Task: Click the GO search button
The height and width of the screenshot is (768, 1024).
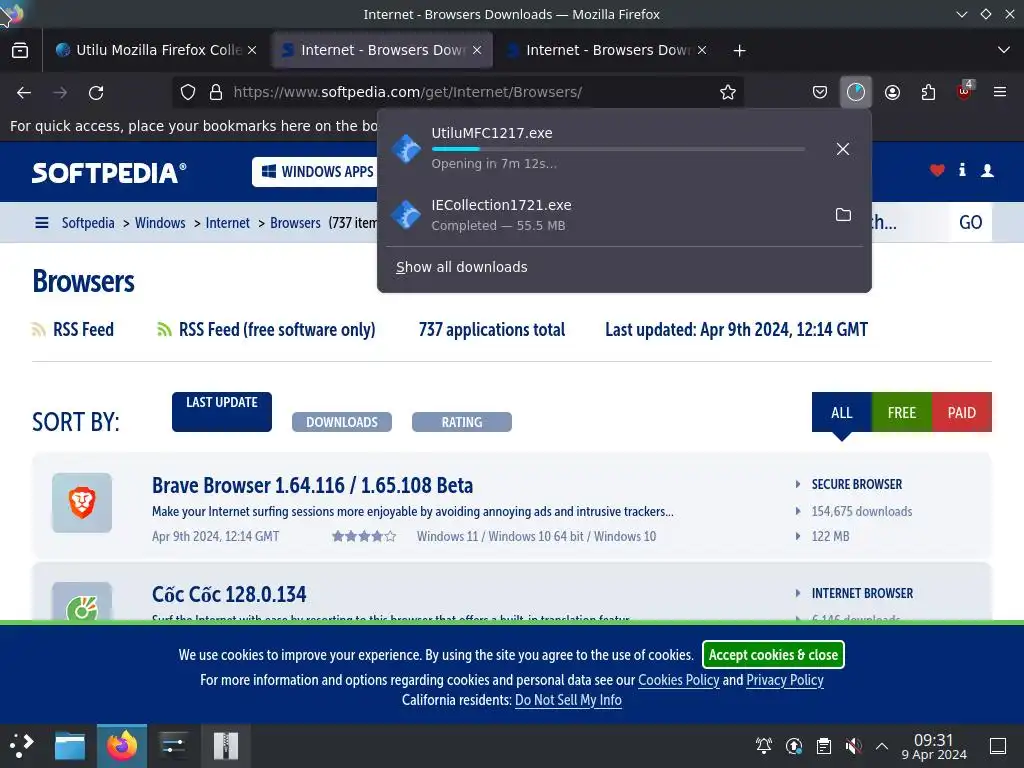Action: click(x=970, y=222)
